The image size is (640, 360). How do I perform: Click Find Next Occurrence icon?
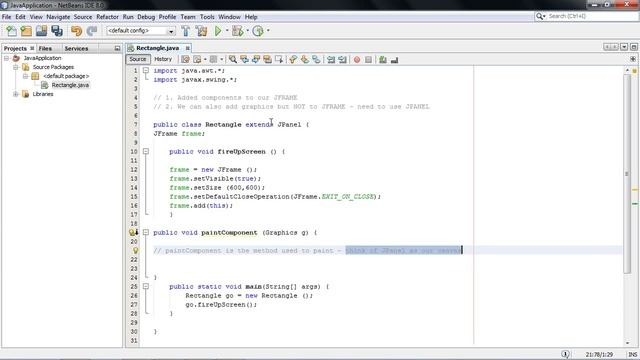coord(256,60)
